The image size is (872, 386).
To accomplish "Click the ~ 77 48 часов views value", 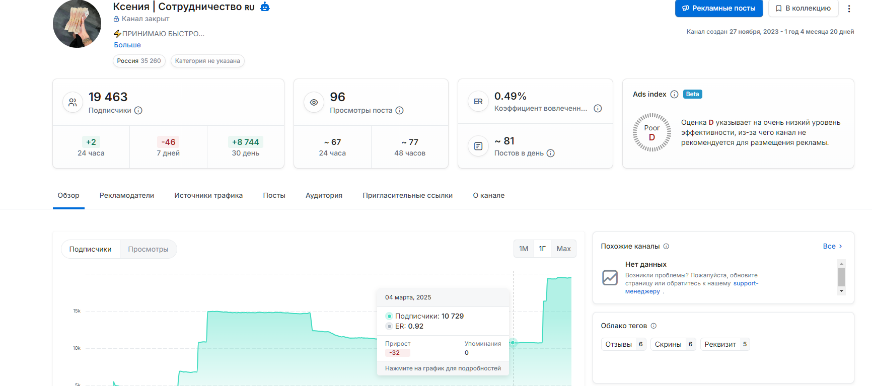I will (409, 142).
